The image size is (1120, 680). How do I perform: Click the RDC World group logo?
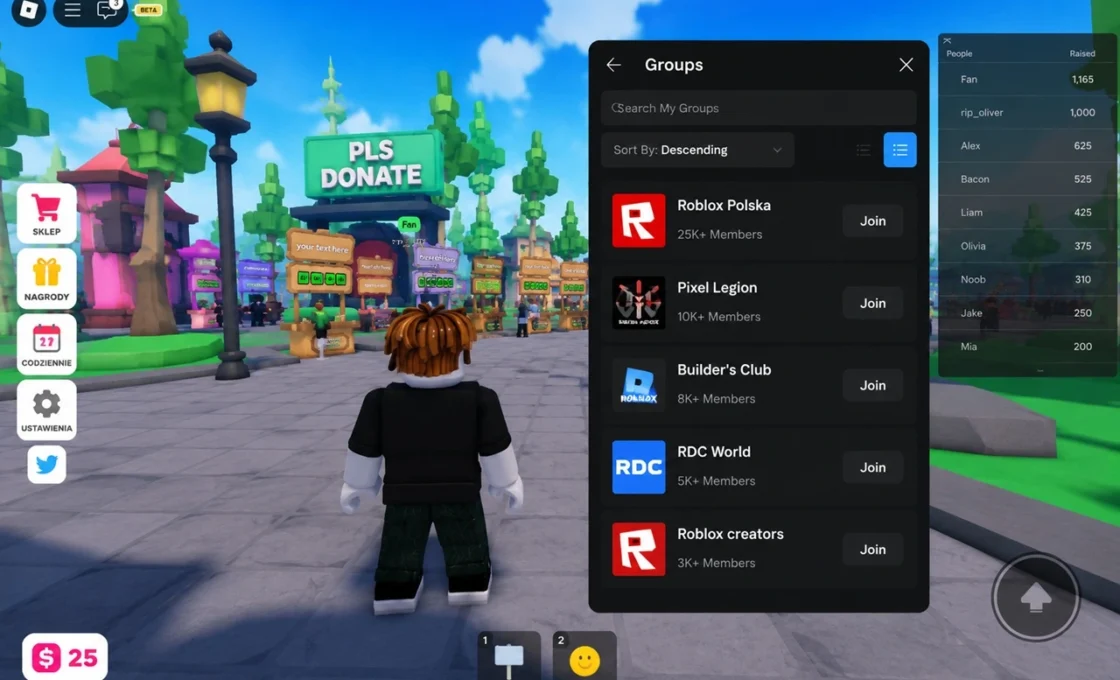(639, 467)
